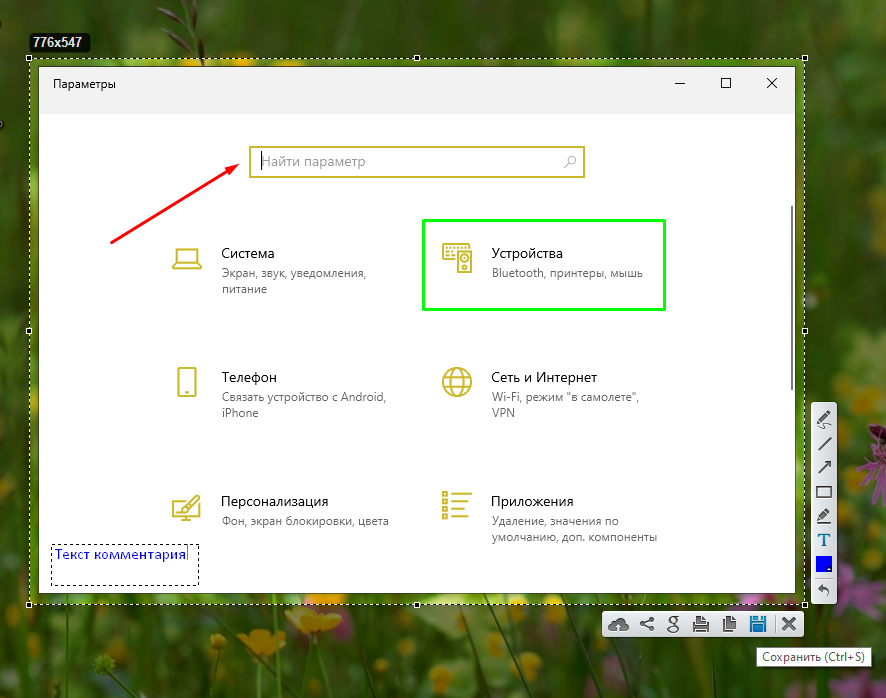Click the 'Найти параметр' search field
Viewport: 886px width, 698px height.
[x=410, y=161]
